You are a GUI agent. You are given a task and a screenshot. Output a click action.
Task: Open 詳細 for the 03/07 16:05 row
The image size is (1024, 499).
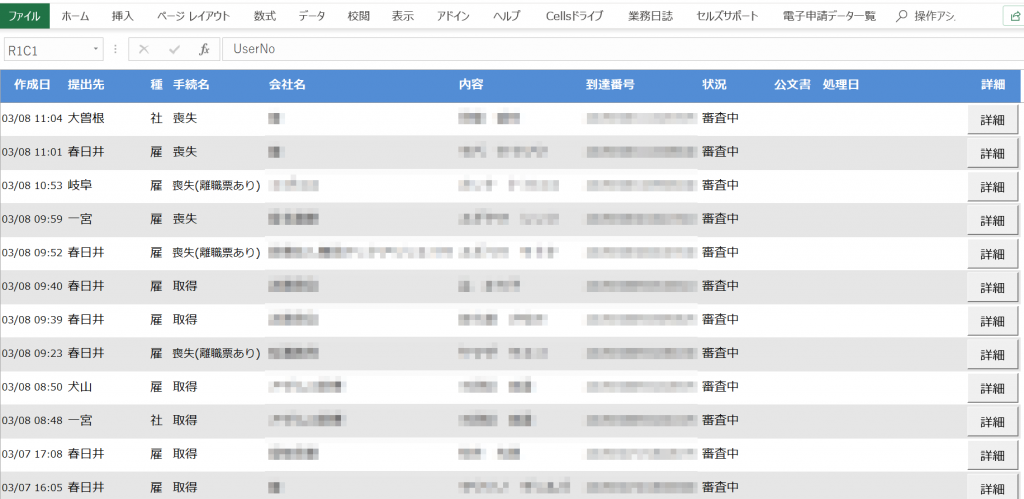pos(993,489)
